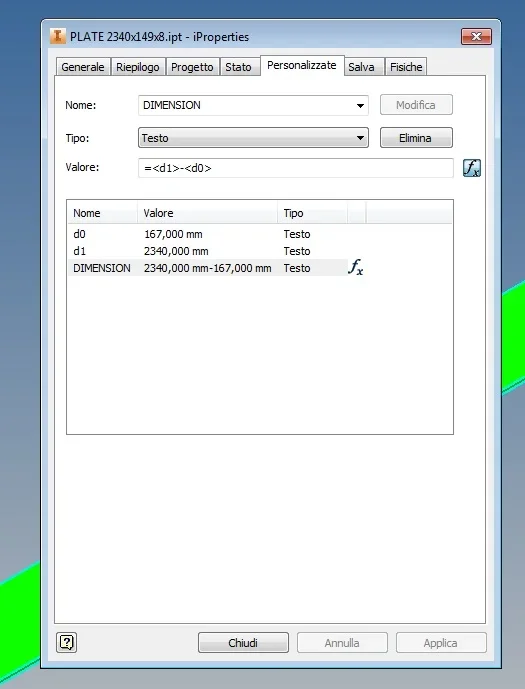Click Testo type in the d1 row
Image resolution: width=525 pixels, height=689 pixels.
tap(297, 251)
